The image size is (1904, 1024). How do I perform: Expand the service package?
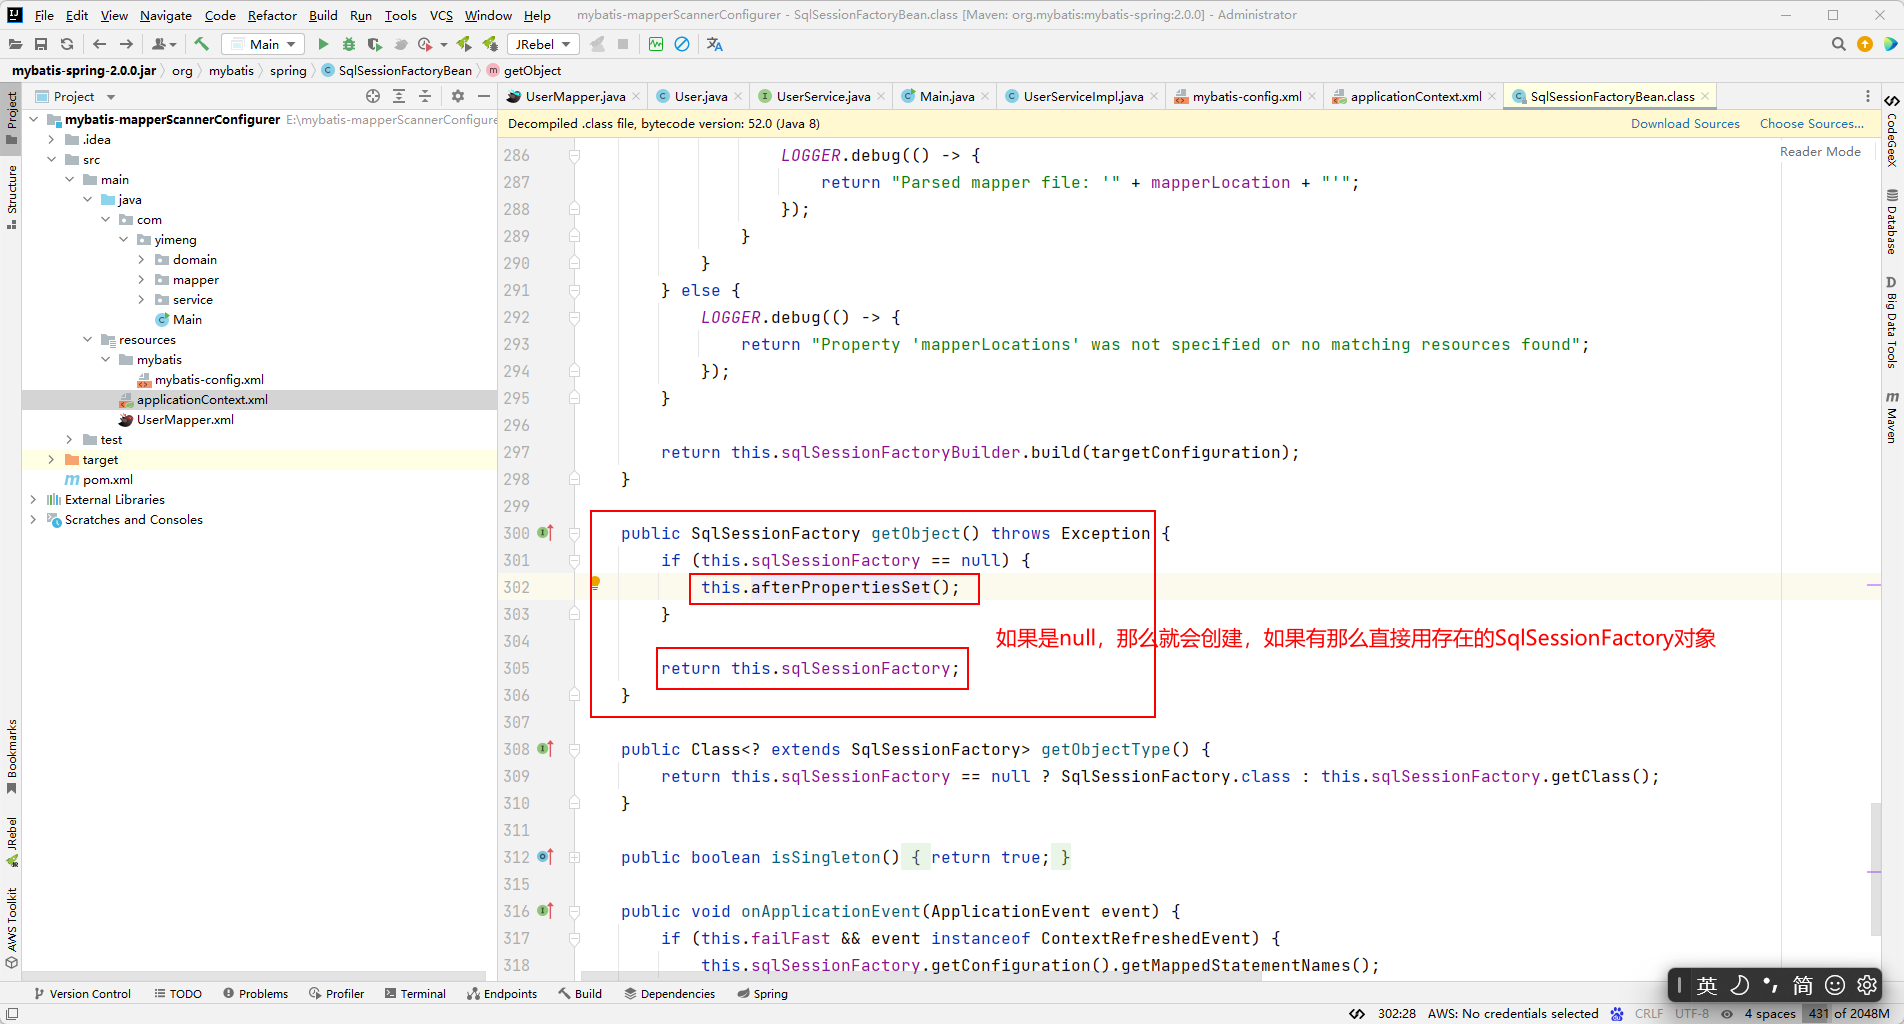(141, 300)
